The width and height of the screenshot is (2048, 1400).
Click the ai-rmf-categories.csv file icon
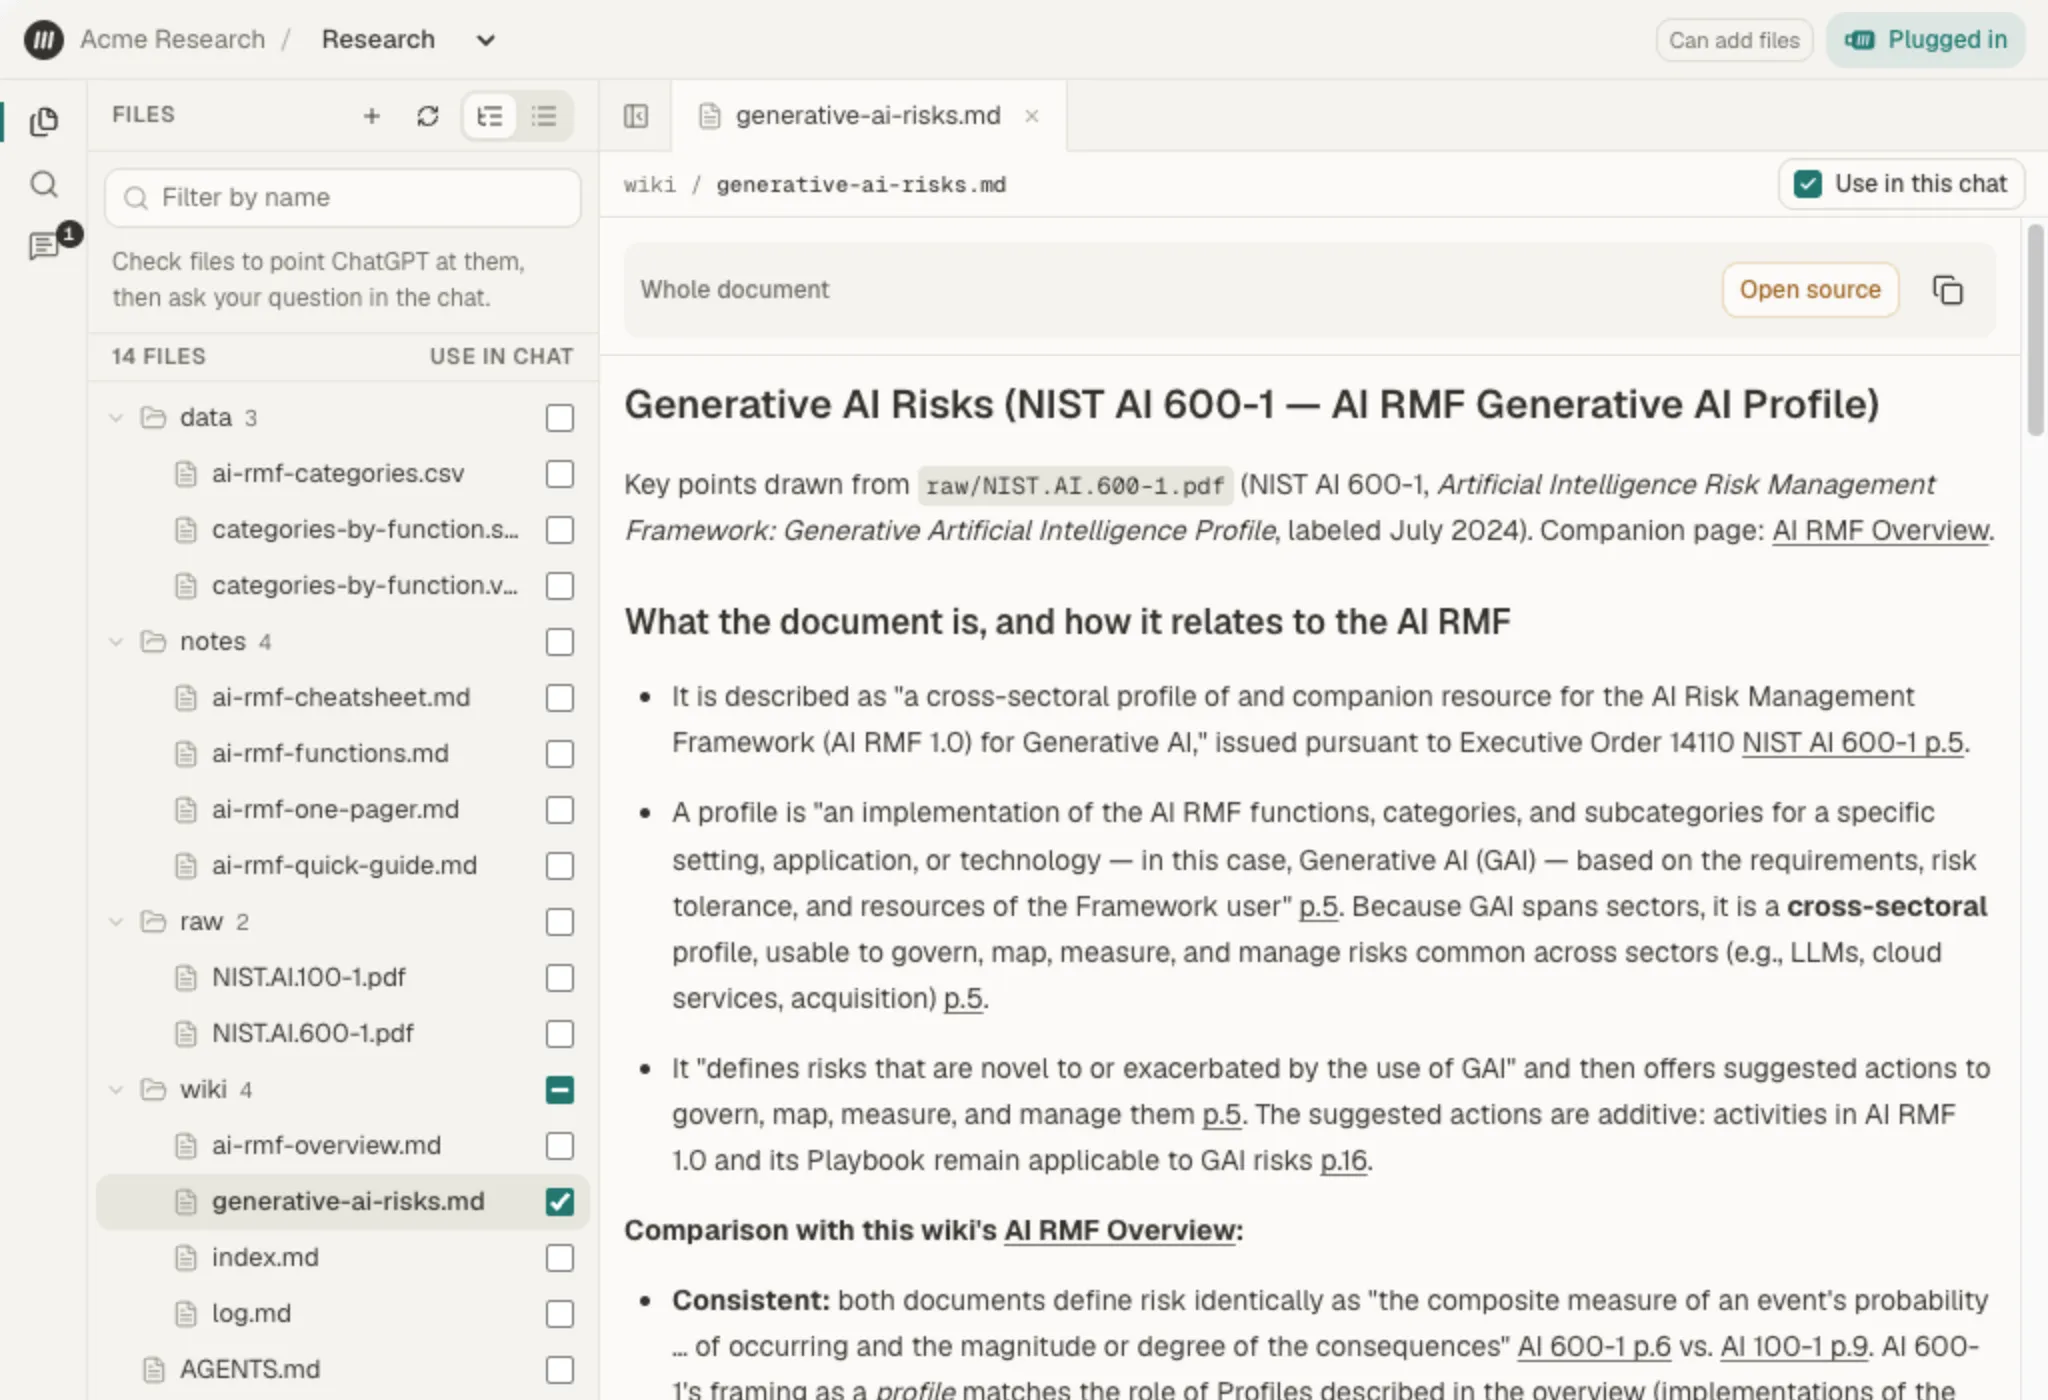[x=185, y=473]
